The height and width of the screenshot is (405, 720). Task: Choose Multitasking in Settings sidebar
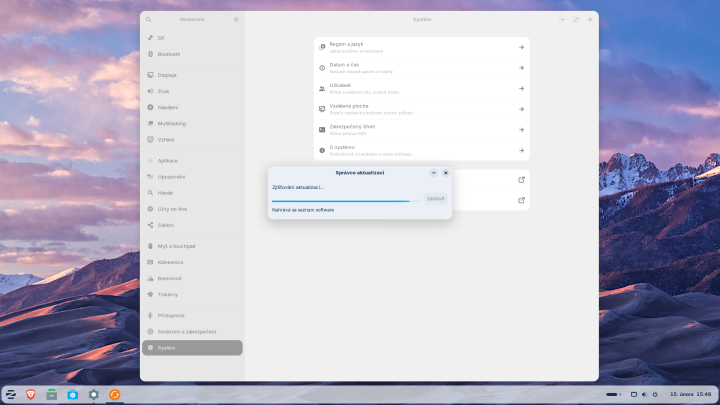point(192,124)
